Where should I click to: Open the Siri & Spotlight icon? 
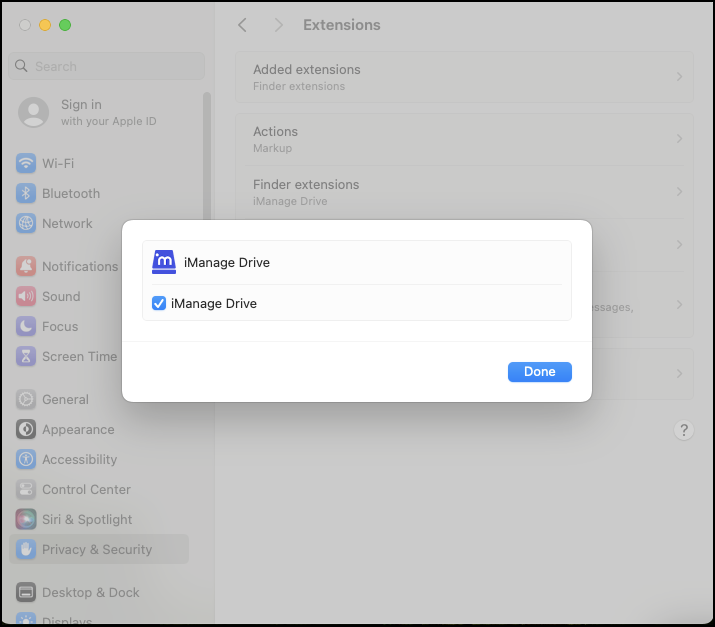26,519
